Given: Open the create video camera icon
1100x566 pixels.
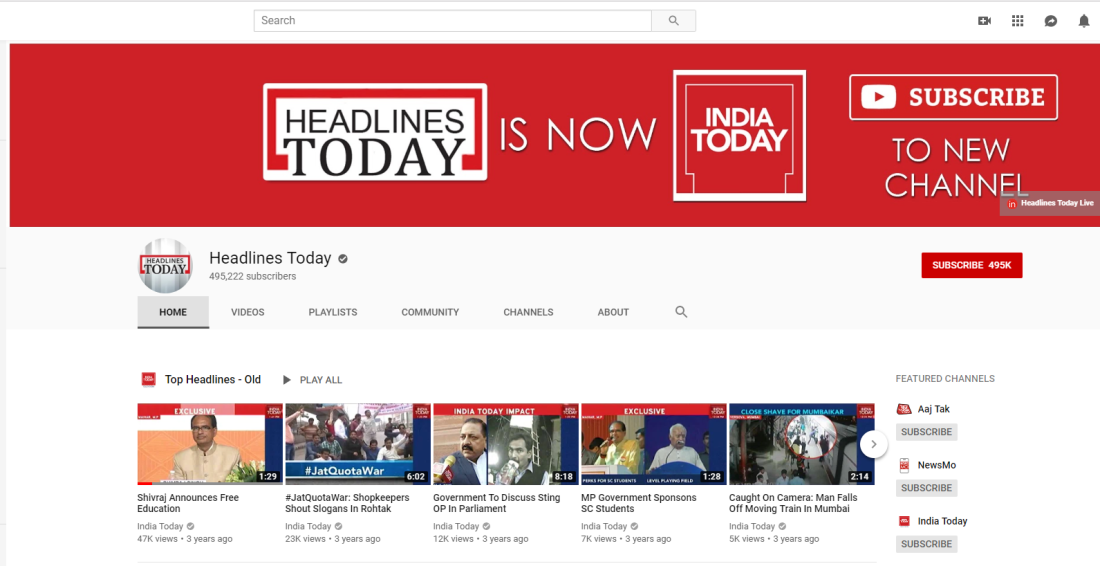Looking at the screenshot, I should point(984,21).
